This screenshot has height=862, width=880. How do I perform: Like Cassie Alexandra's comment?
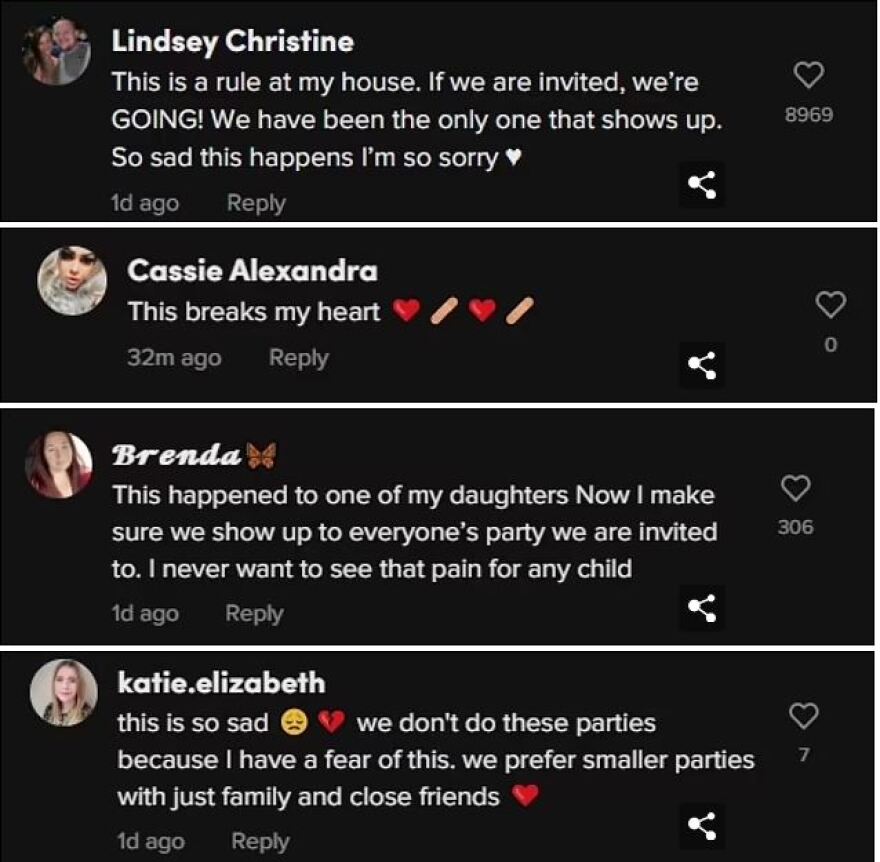[831, 304]
